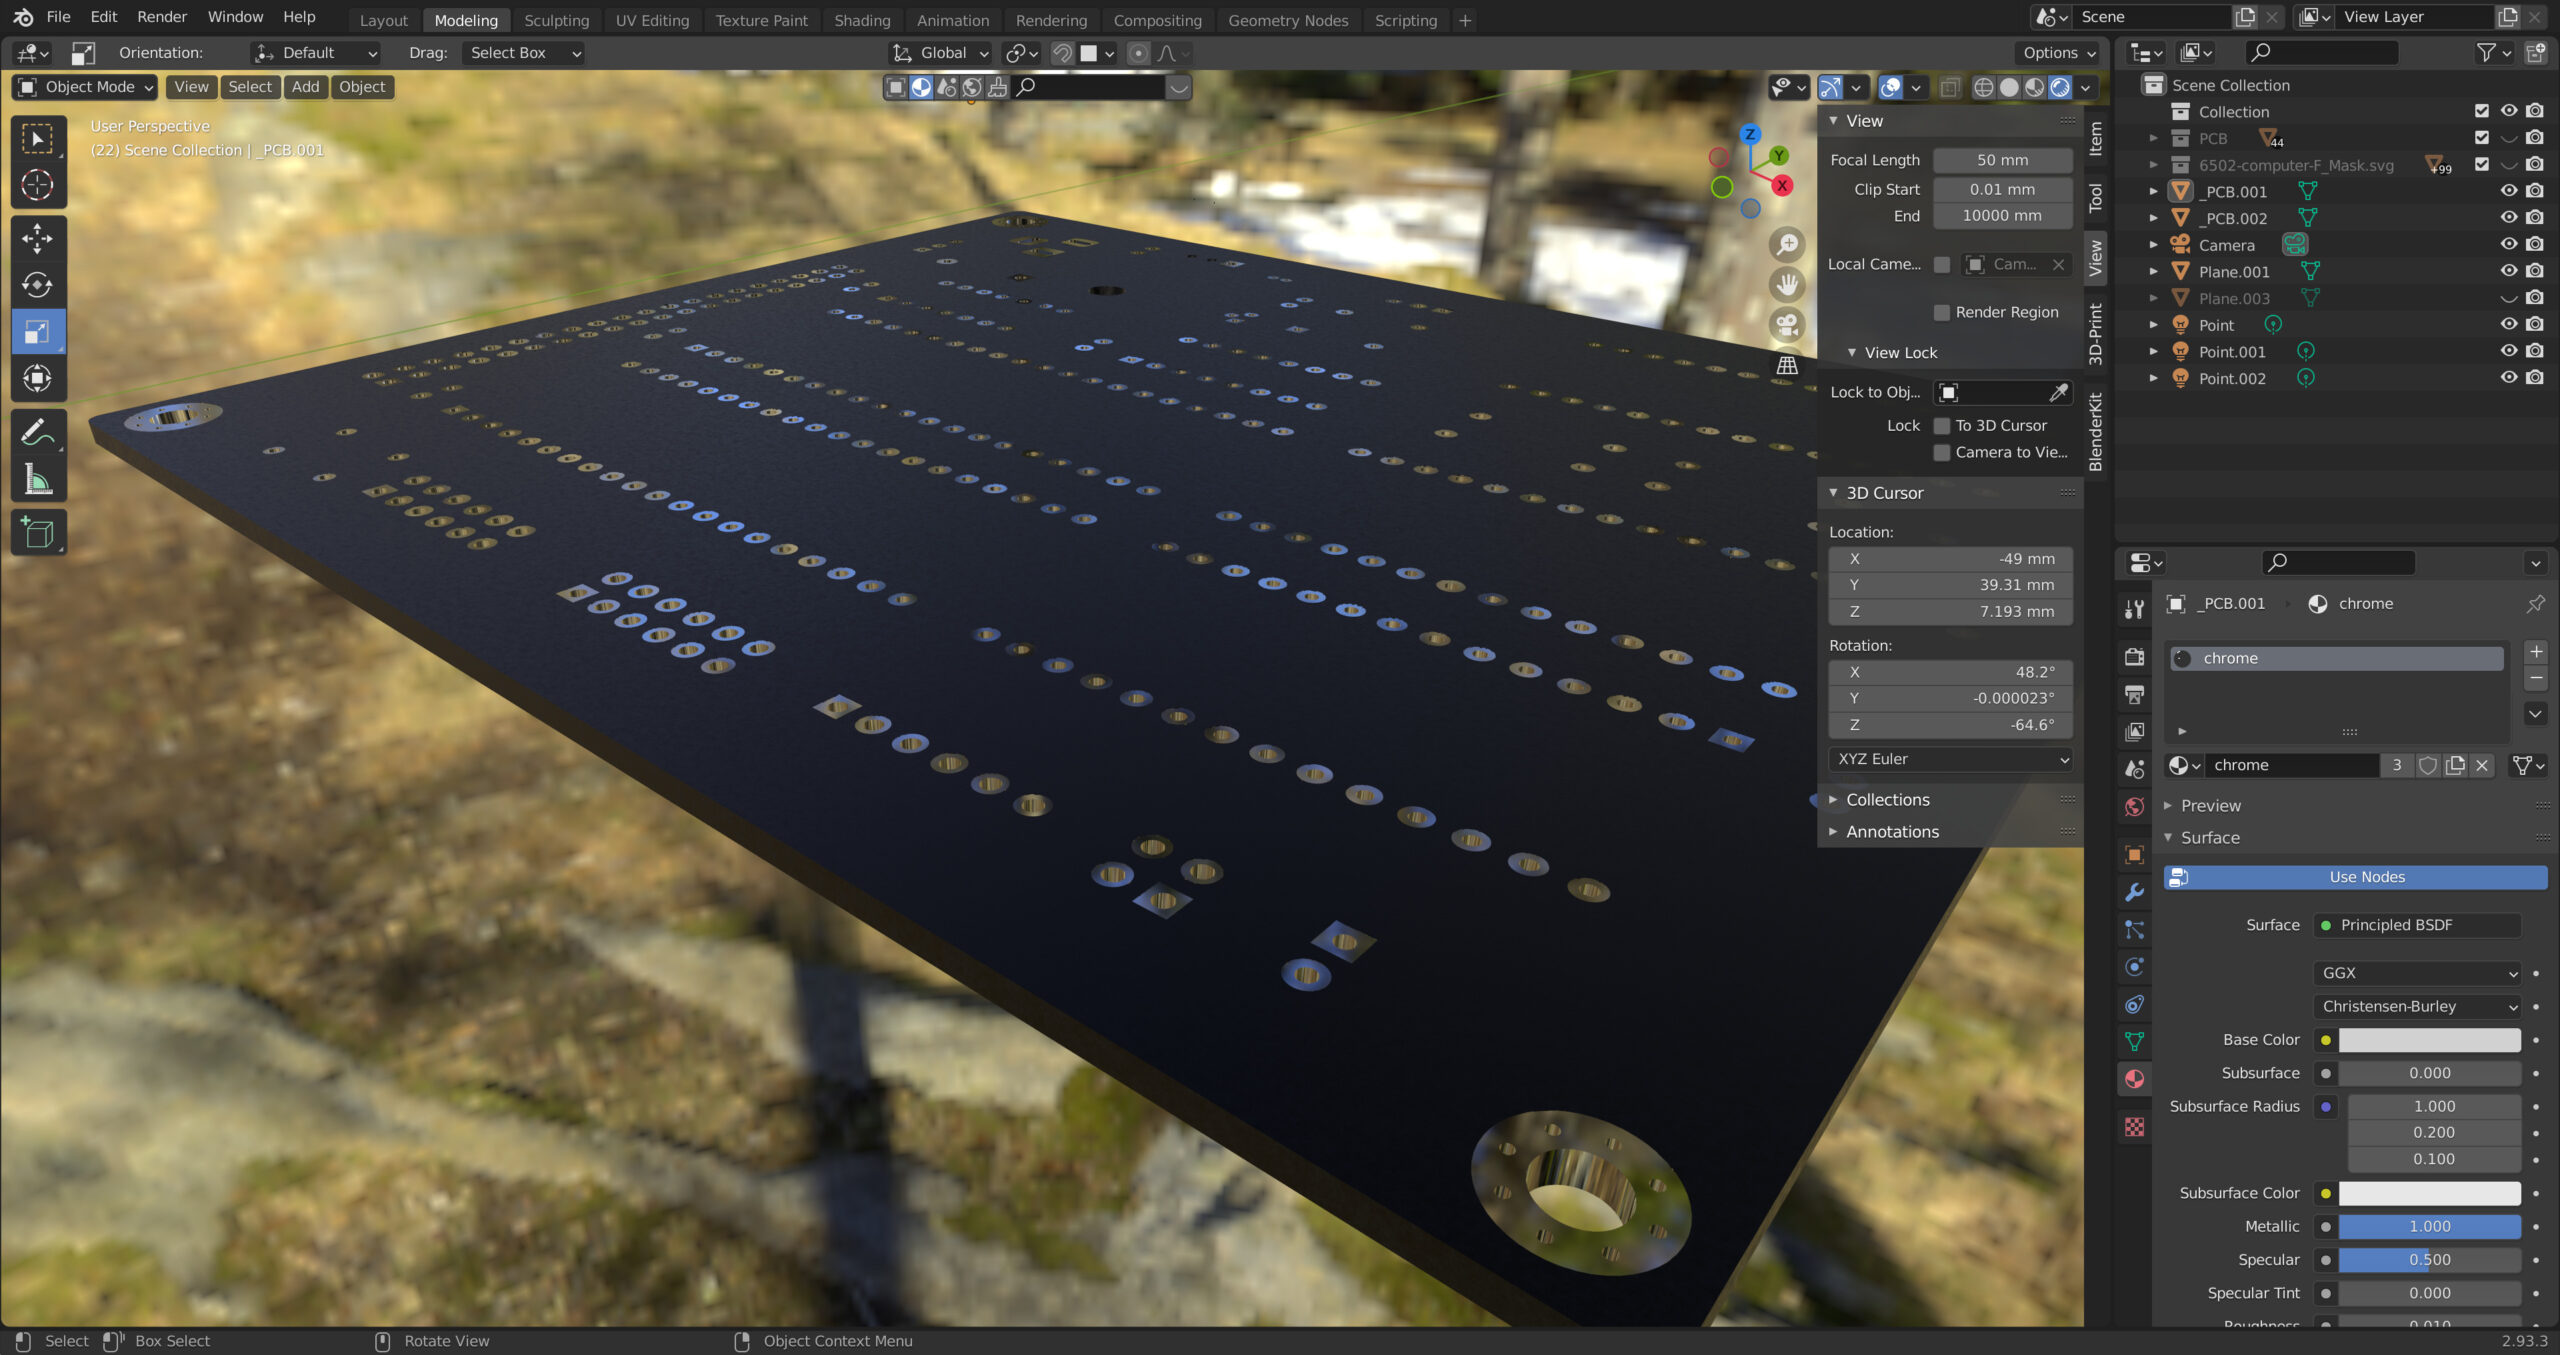Switch to the Shading workspace tab
2560x1355 pixels.
(862, 20)
